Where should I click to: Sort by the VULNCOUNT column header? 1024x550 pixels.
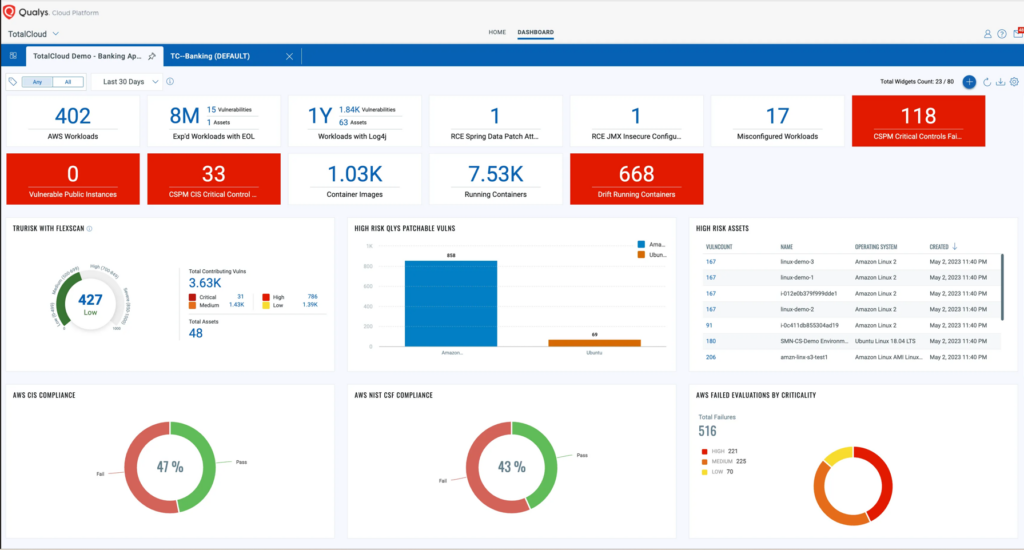pos(719,247)
